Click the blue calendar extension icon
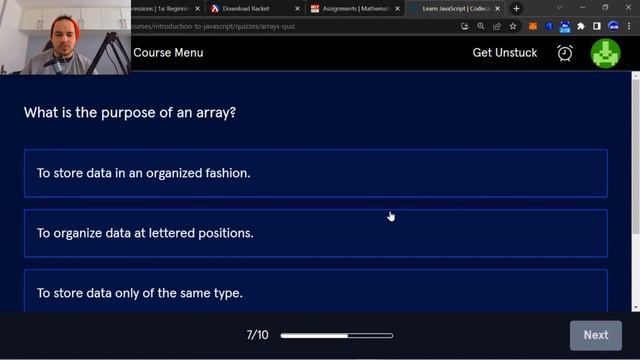 coord(565,27)
